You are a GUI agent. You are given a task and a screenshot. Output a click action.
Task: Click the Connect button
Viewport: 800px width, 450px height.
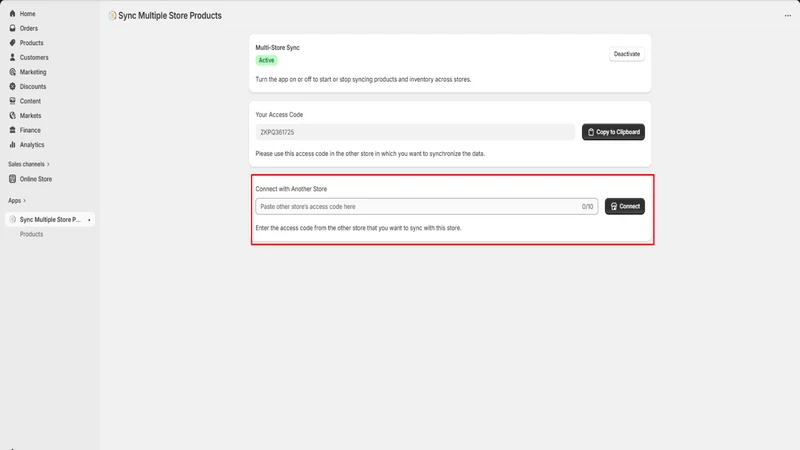pyautogui.click(x=624, y=206)
